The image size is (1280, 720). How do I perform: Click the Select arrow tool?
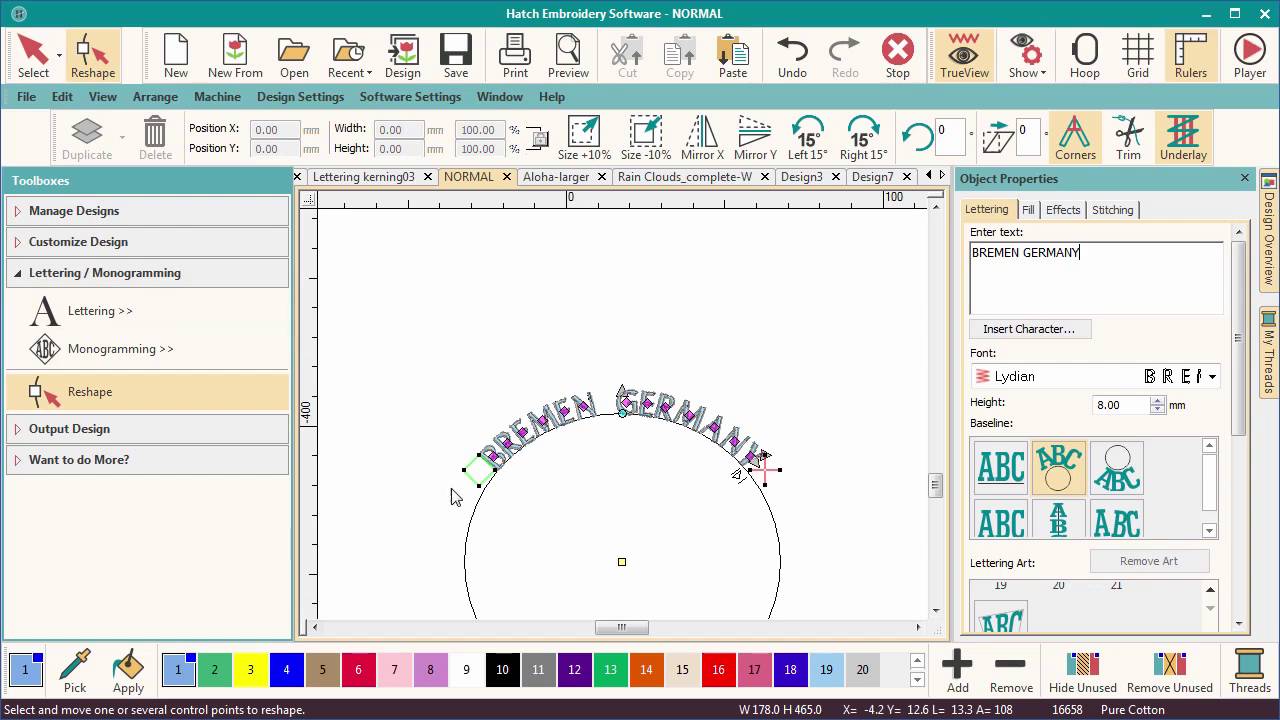32,55
